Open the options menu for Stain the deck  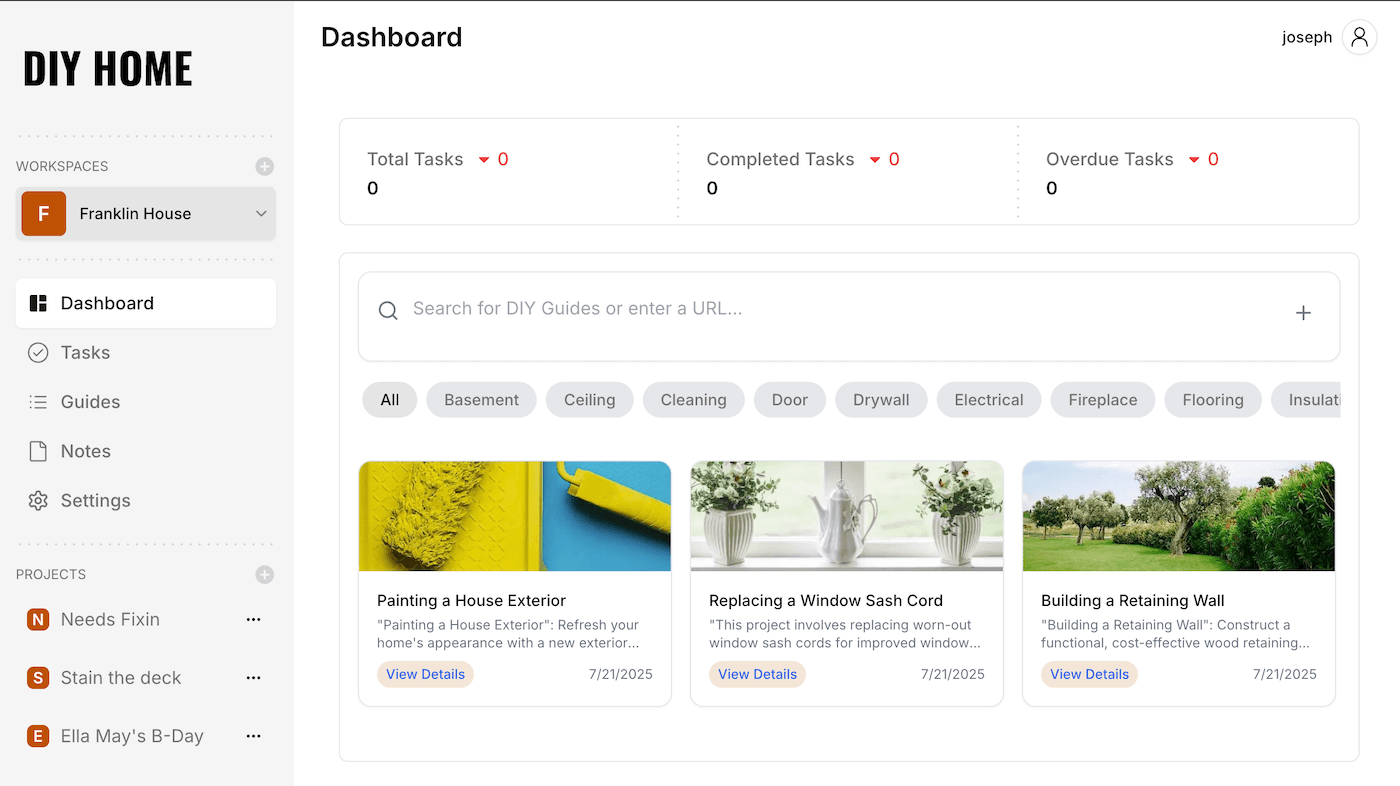253,677
